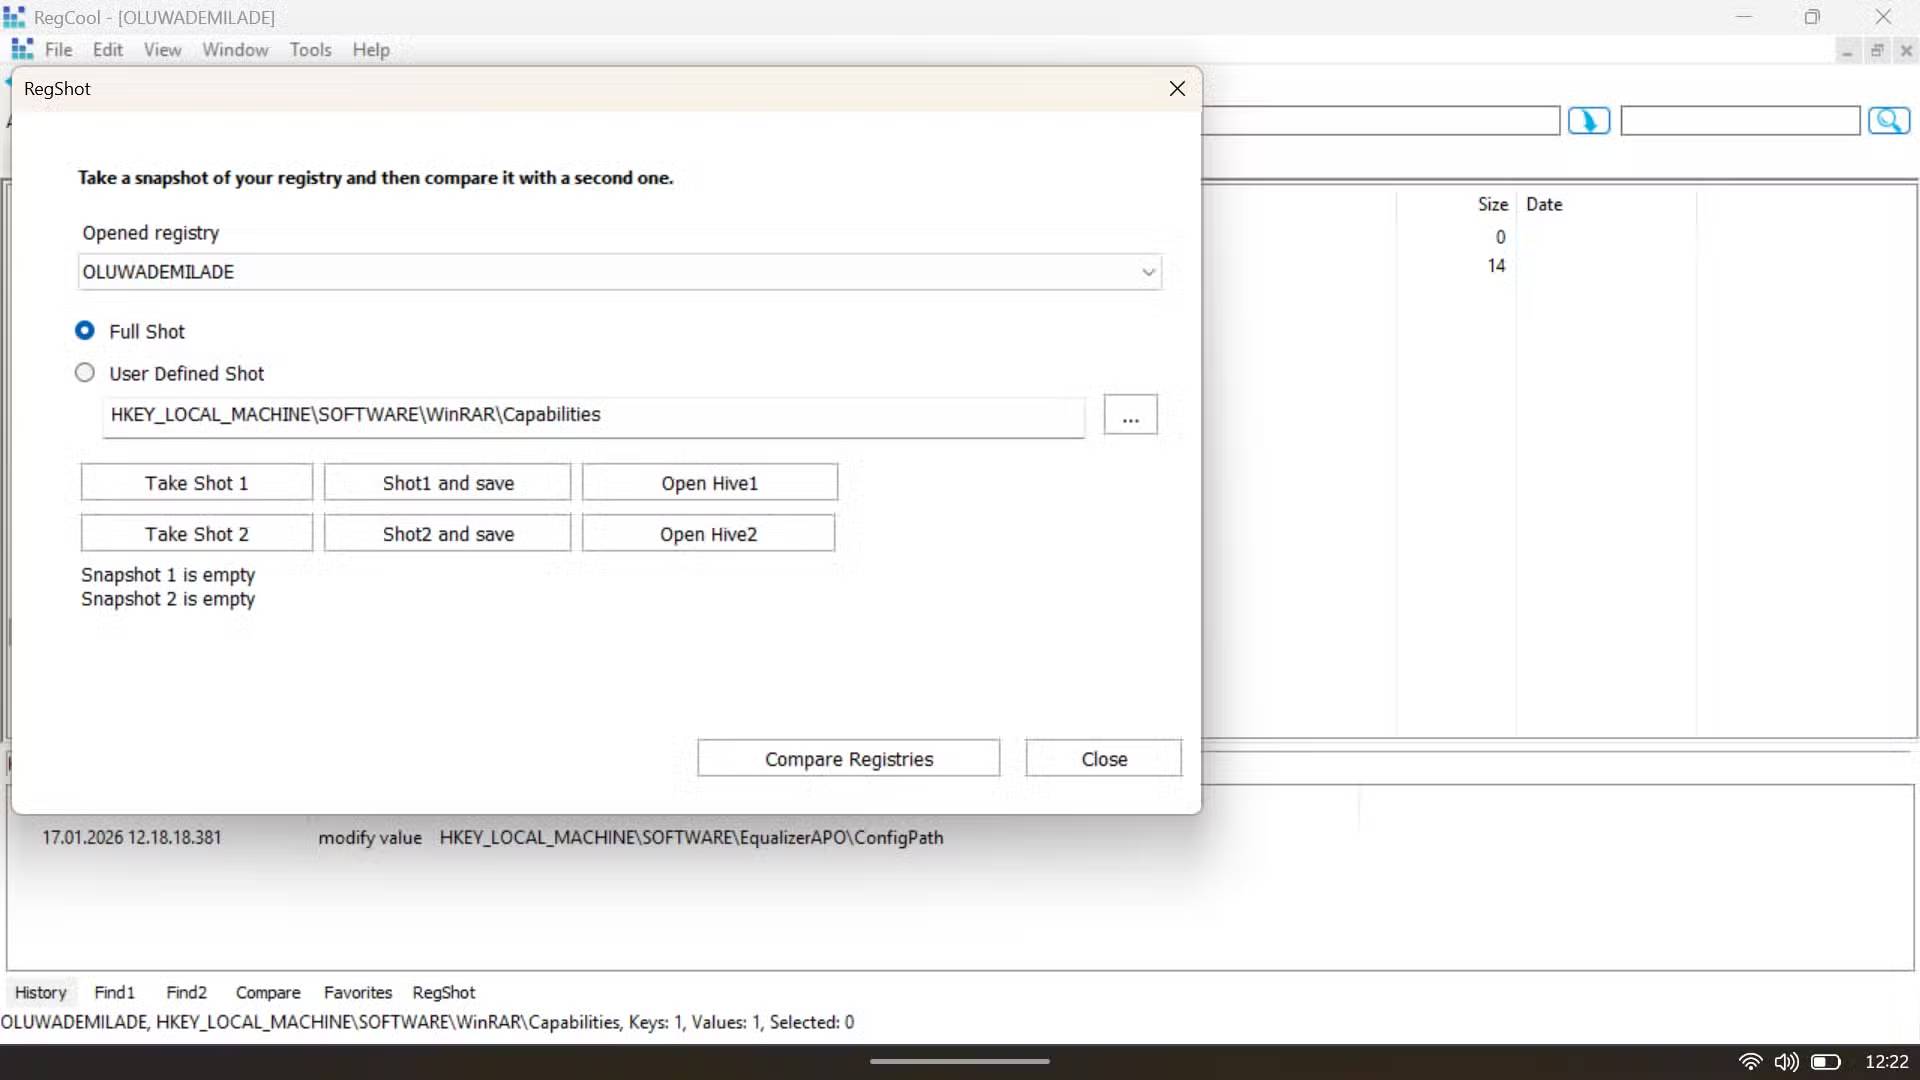Click the Take Shot 1 button
This screenshot has height=1080, width=1920.
tap(196, 482)
